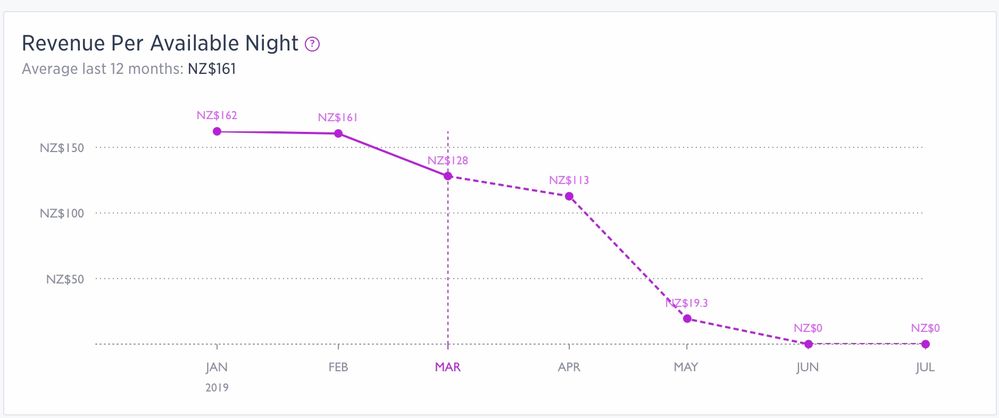Click the JUL month axis label
This screenshot has height=418, width=999.
tap(925, 367)
